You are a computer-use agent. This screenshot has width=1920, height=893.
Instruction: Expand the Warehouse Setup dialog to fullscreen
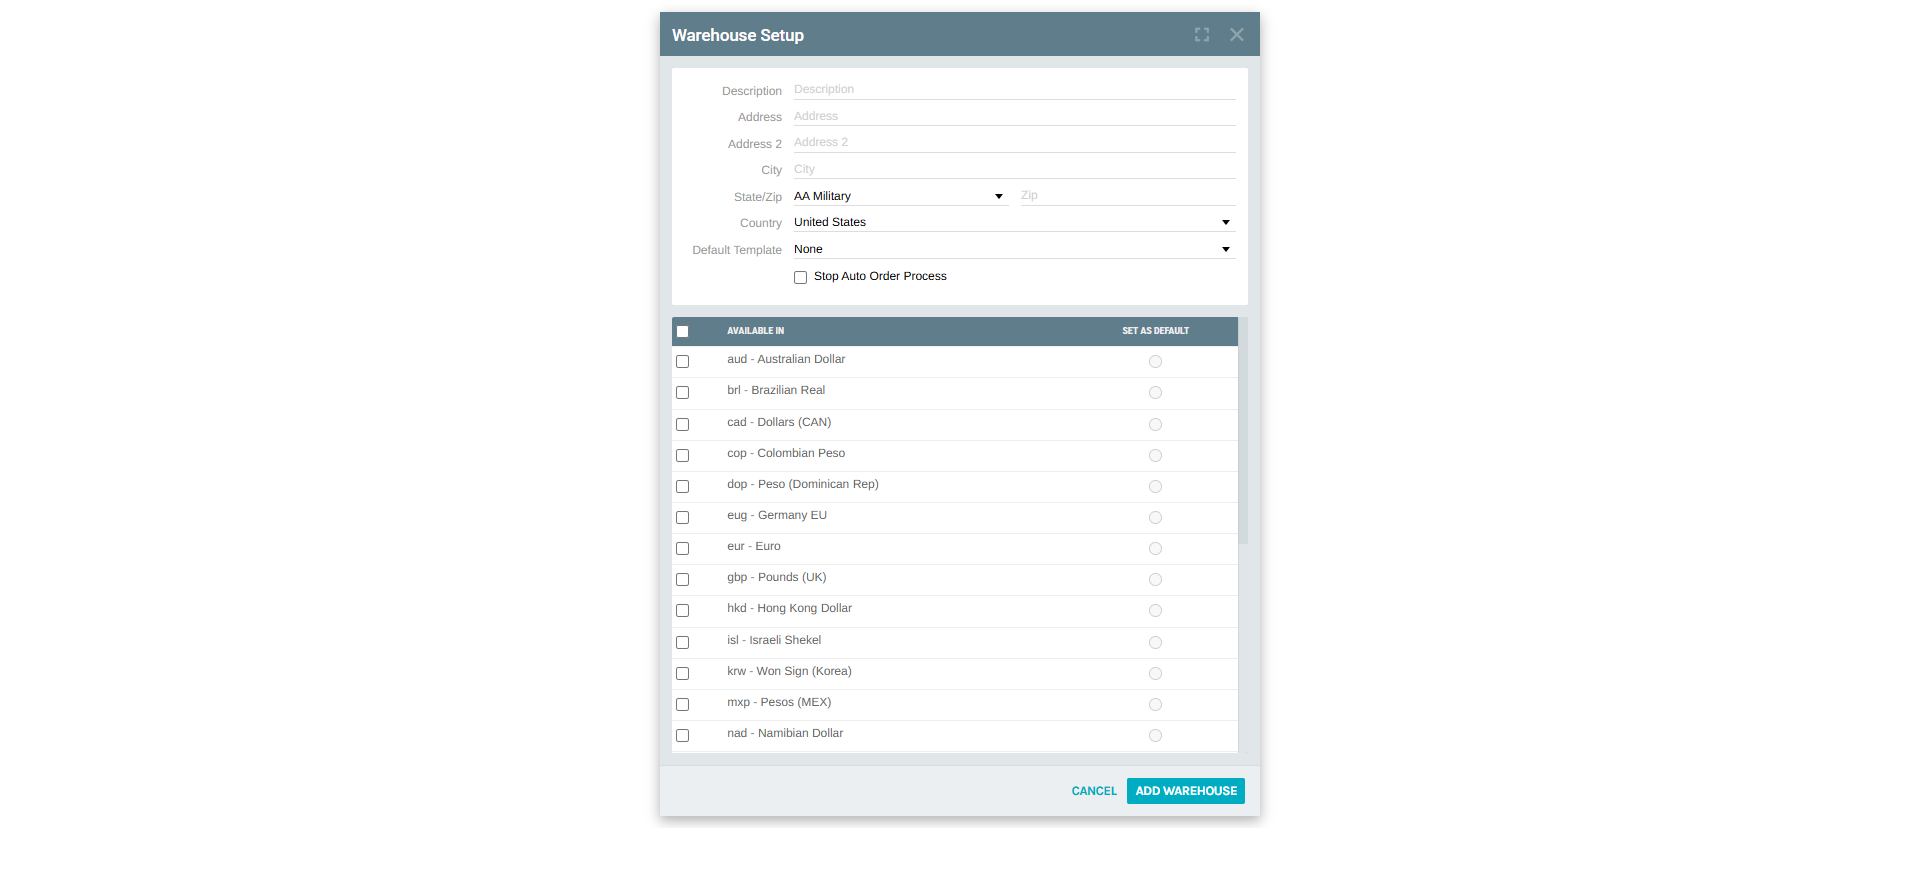(1201, 34)
